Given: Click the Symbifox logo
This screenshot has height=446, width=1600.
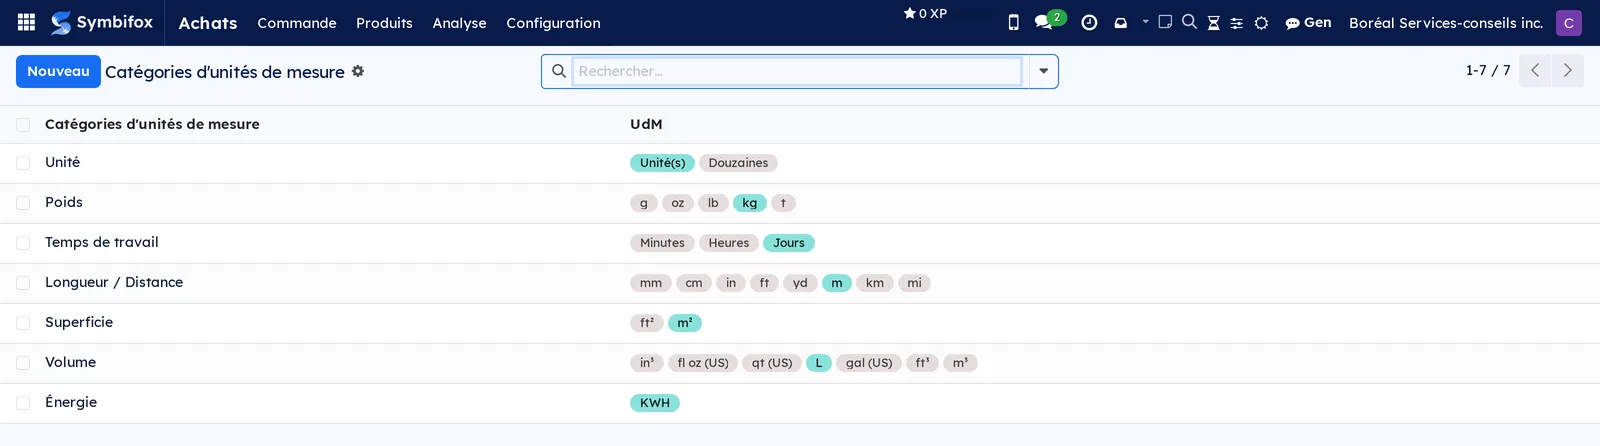Looking at the screenshot, I should (102, 22).
